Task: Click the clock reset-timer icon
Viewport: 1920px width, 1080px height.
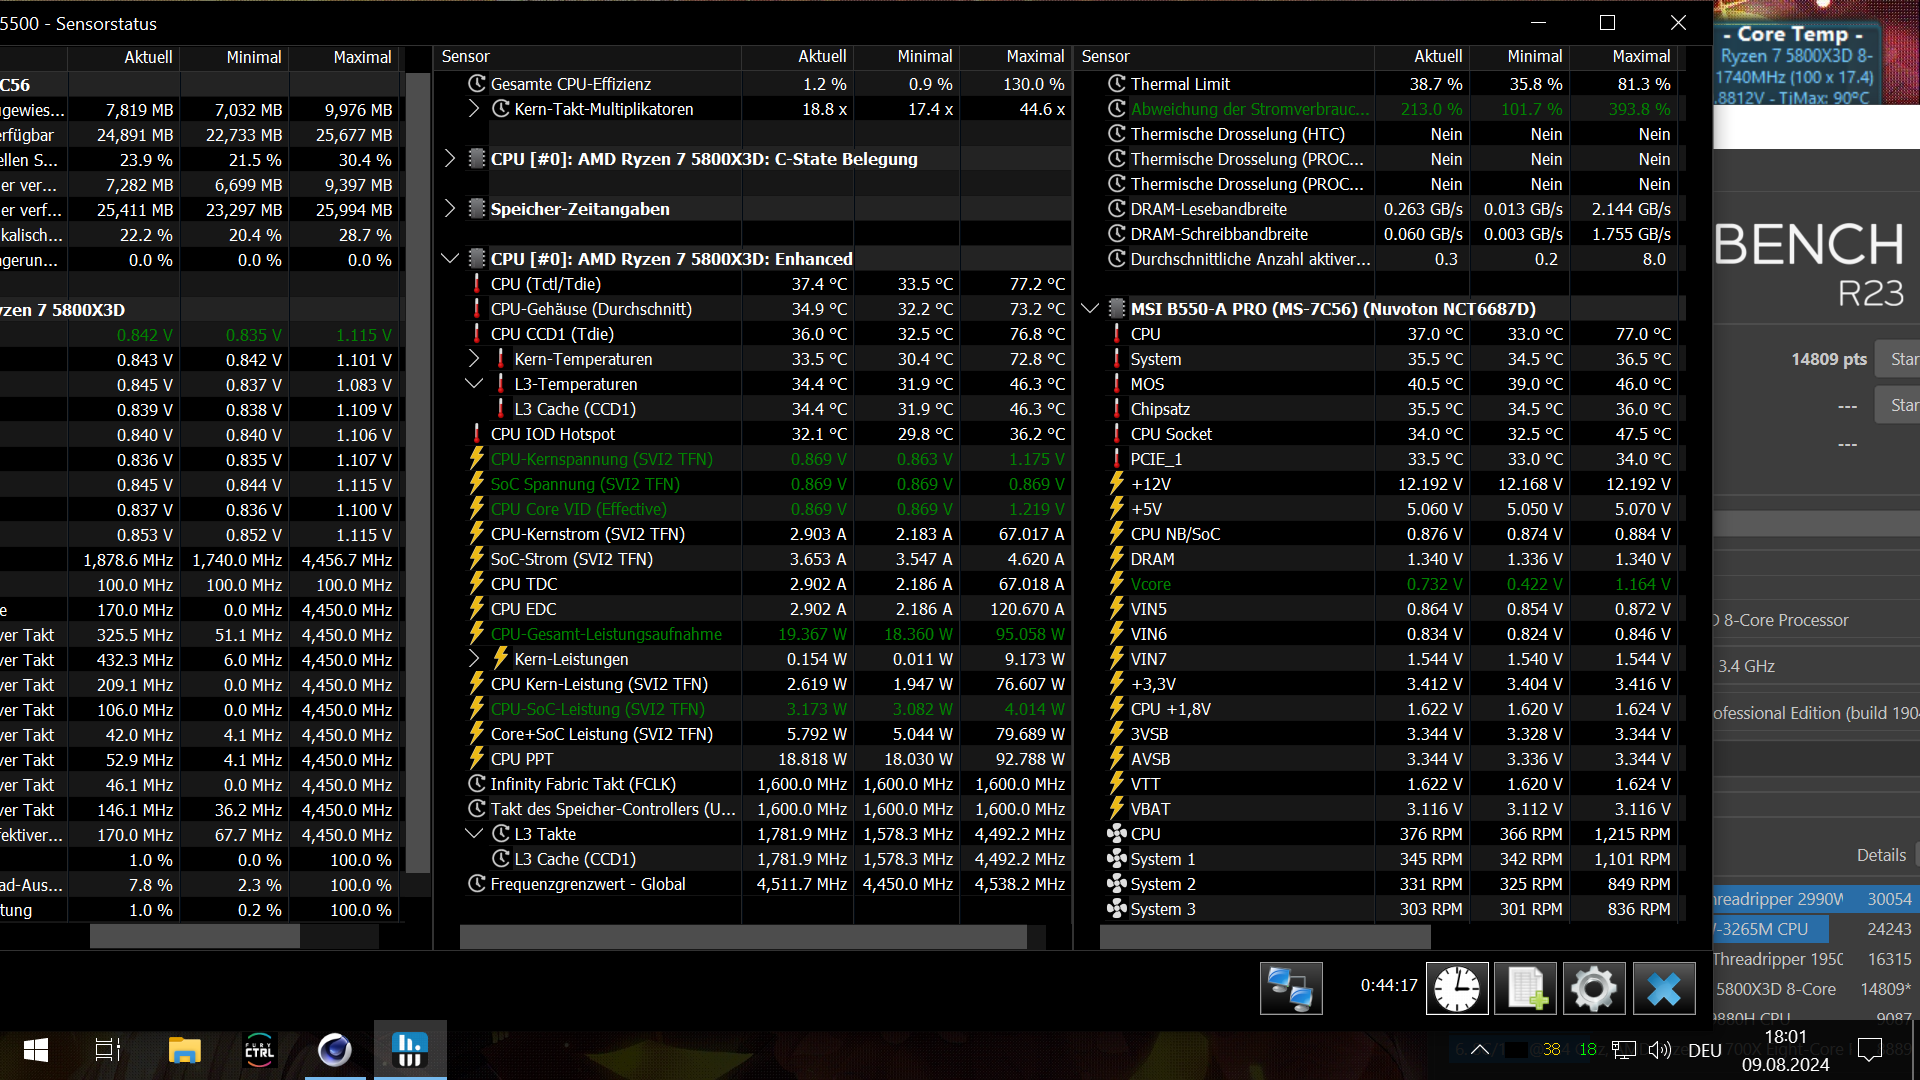Action: [1457, 988]
